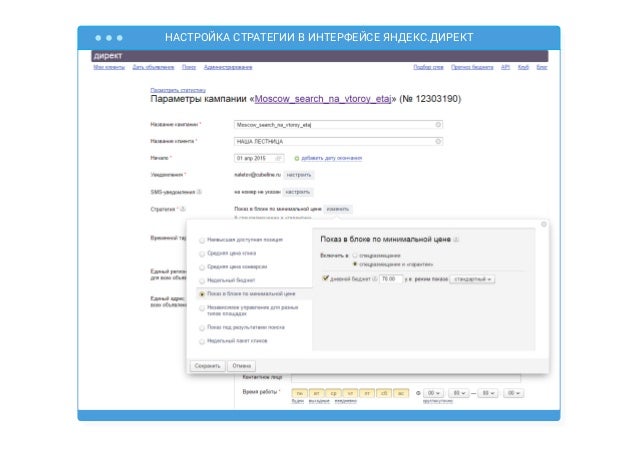
Task: Open 'Дать объявление' top menu link
Action: pos(153,68)
